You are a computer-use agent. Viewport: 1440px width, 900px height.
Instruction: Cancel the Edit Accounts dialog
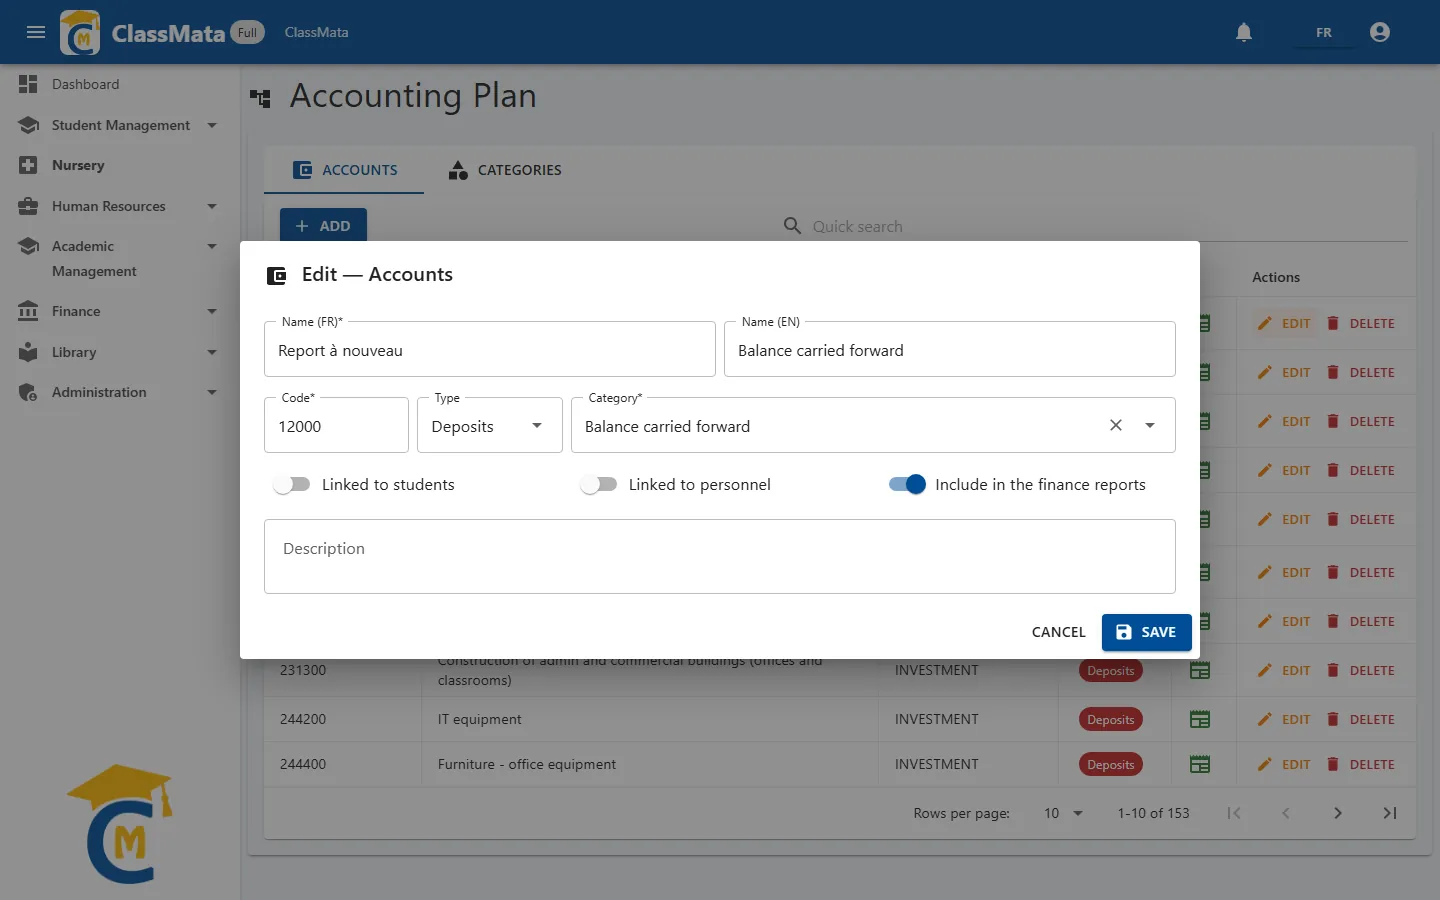tap(1058, 632)
